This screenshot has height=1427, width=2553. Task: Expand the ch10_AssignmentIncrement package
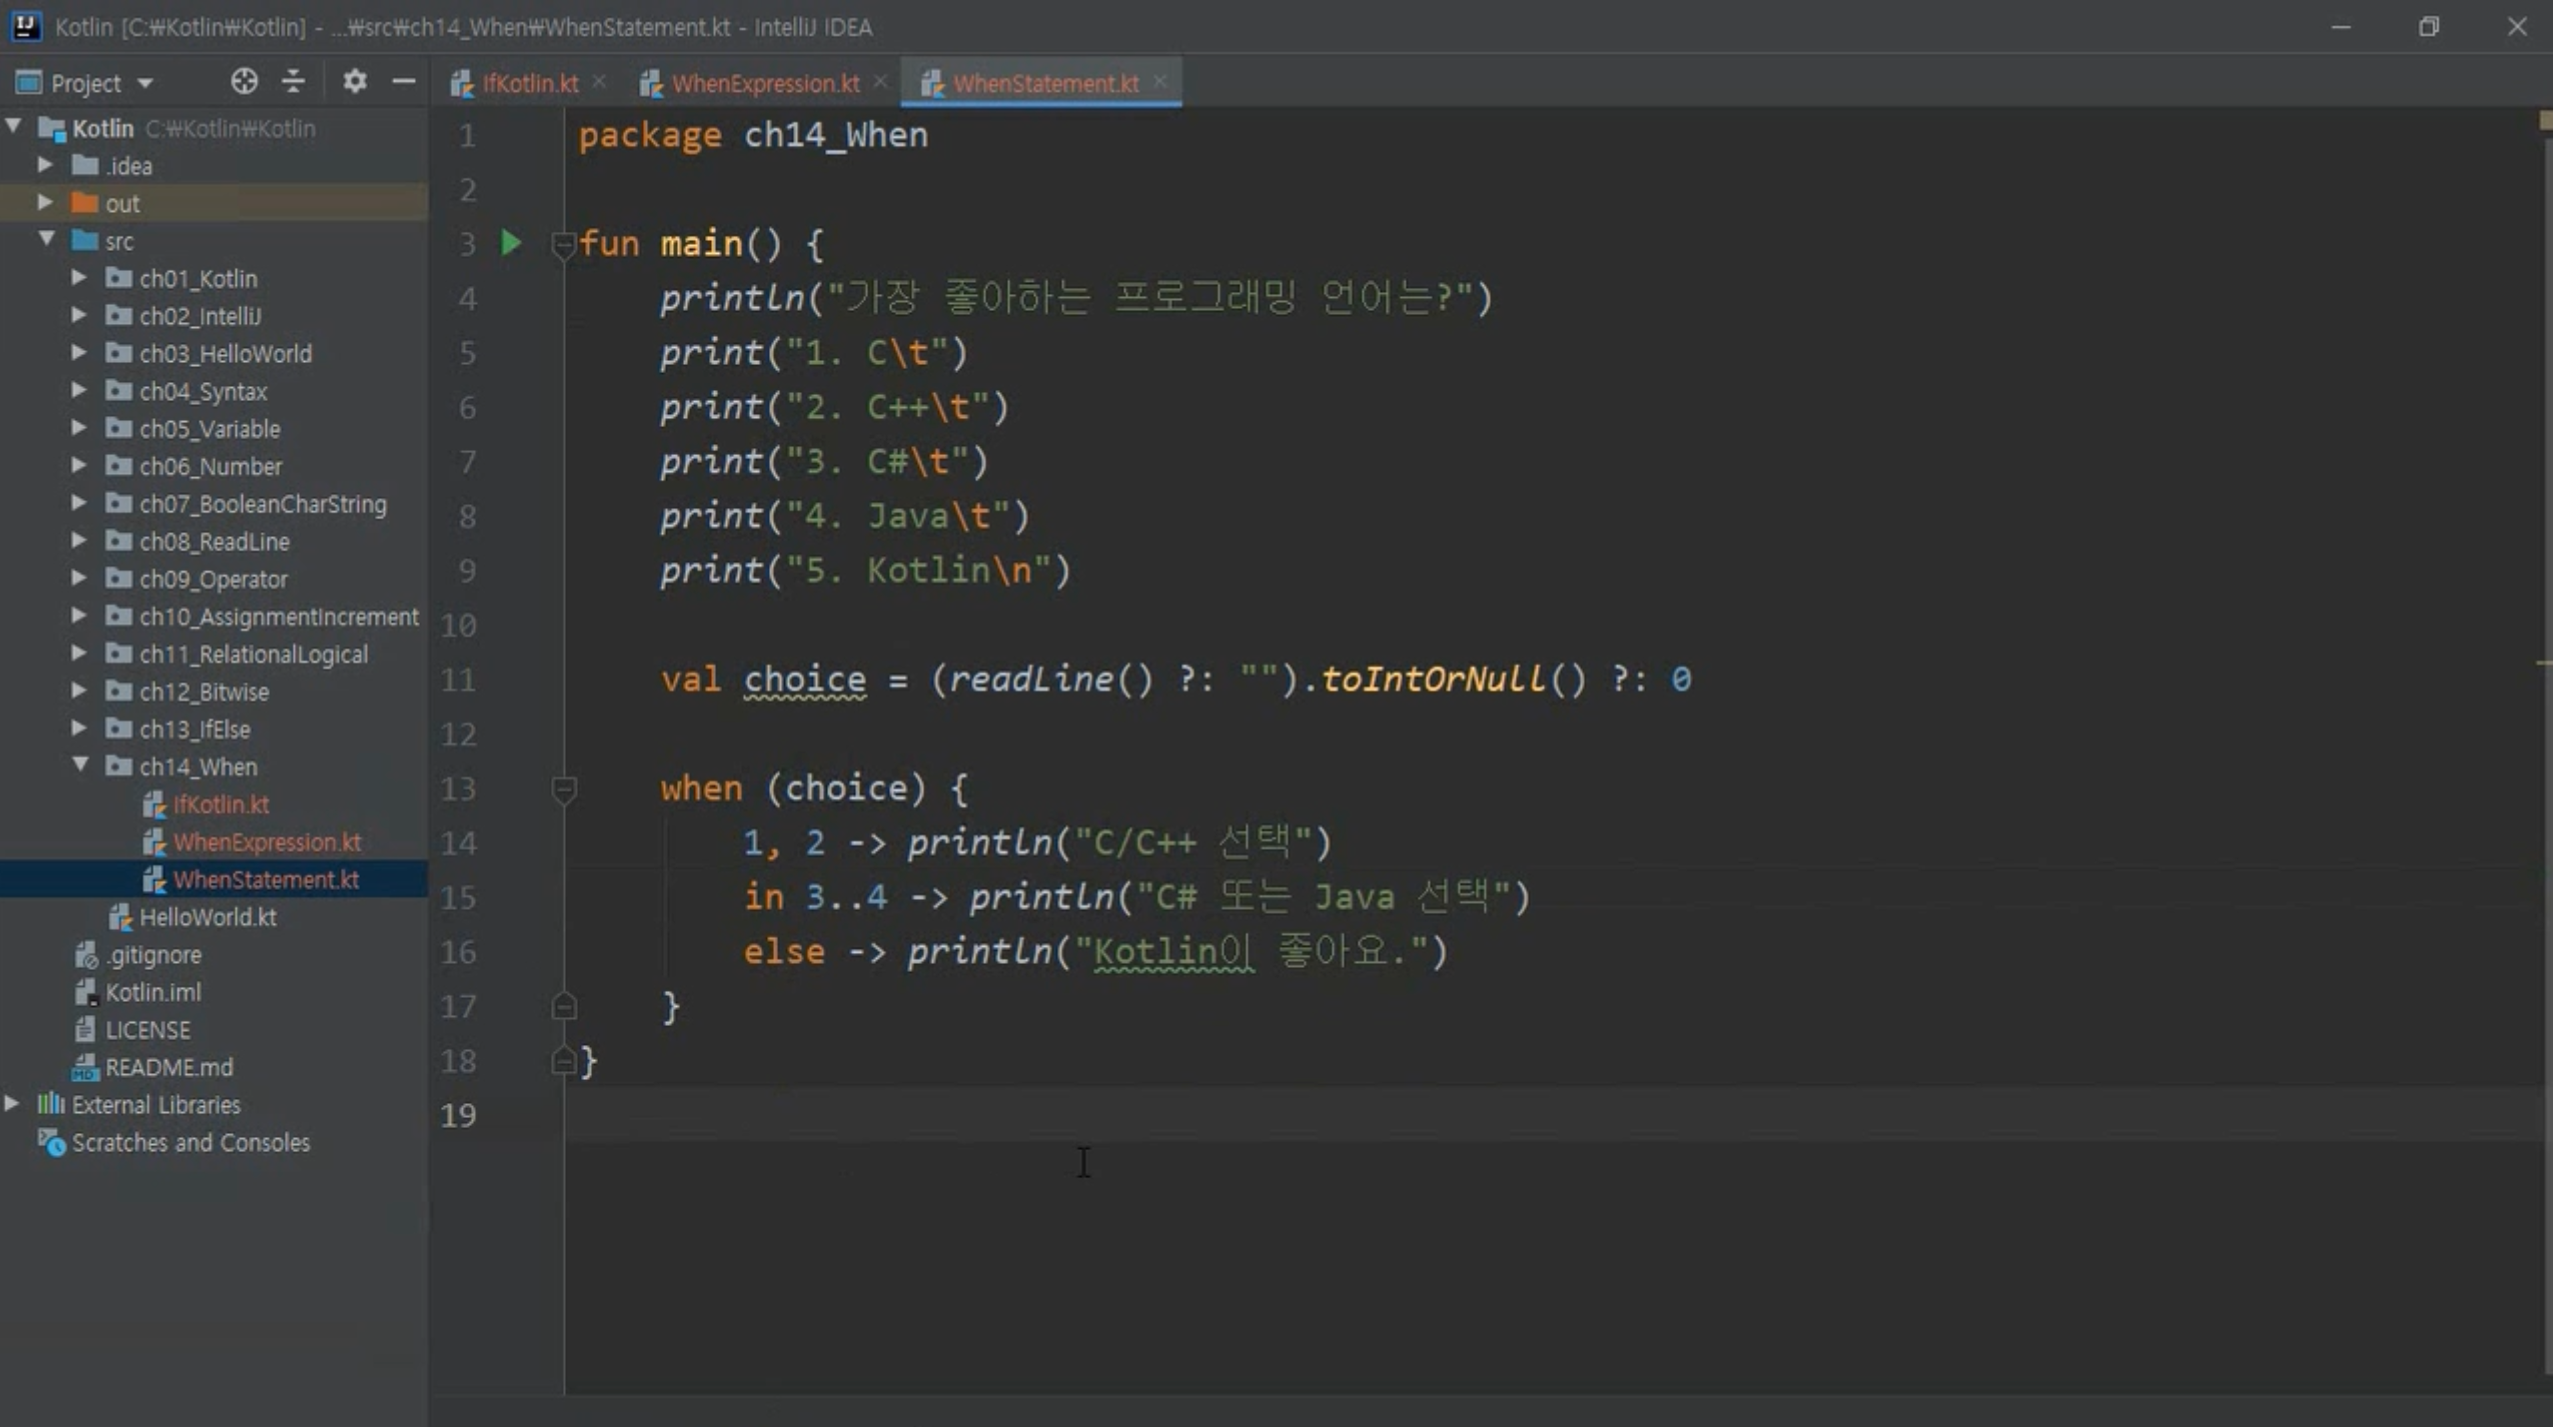click(x=79, y=616)
